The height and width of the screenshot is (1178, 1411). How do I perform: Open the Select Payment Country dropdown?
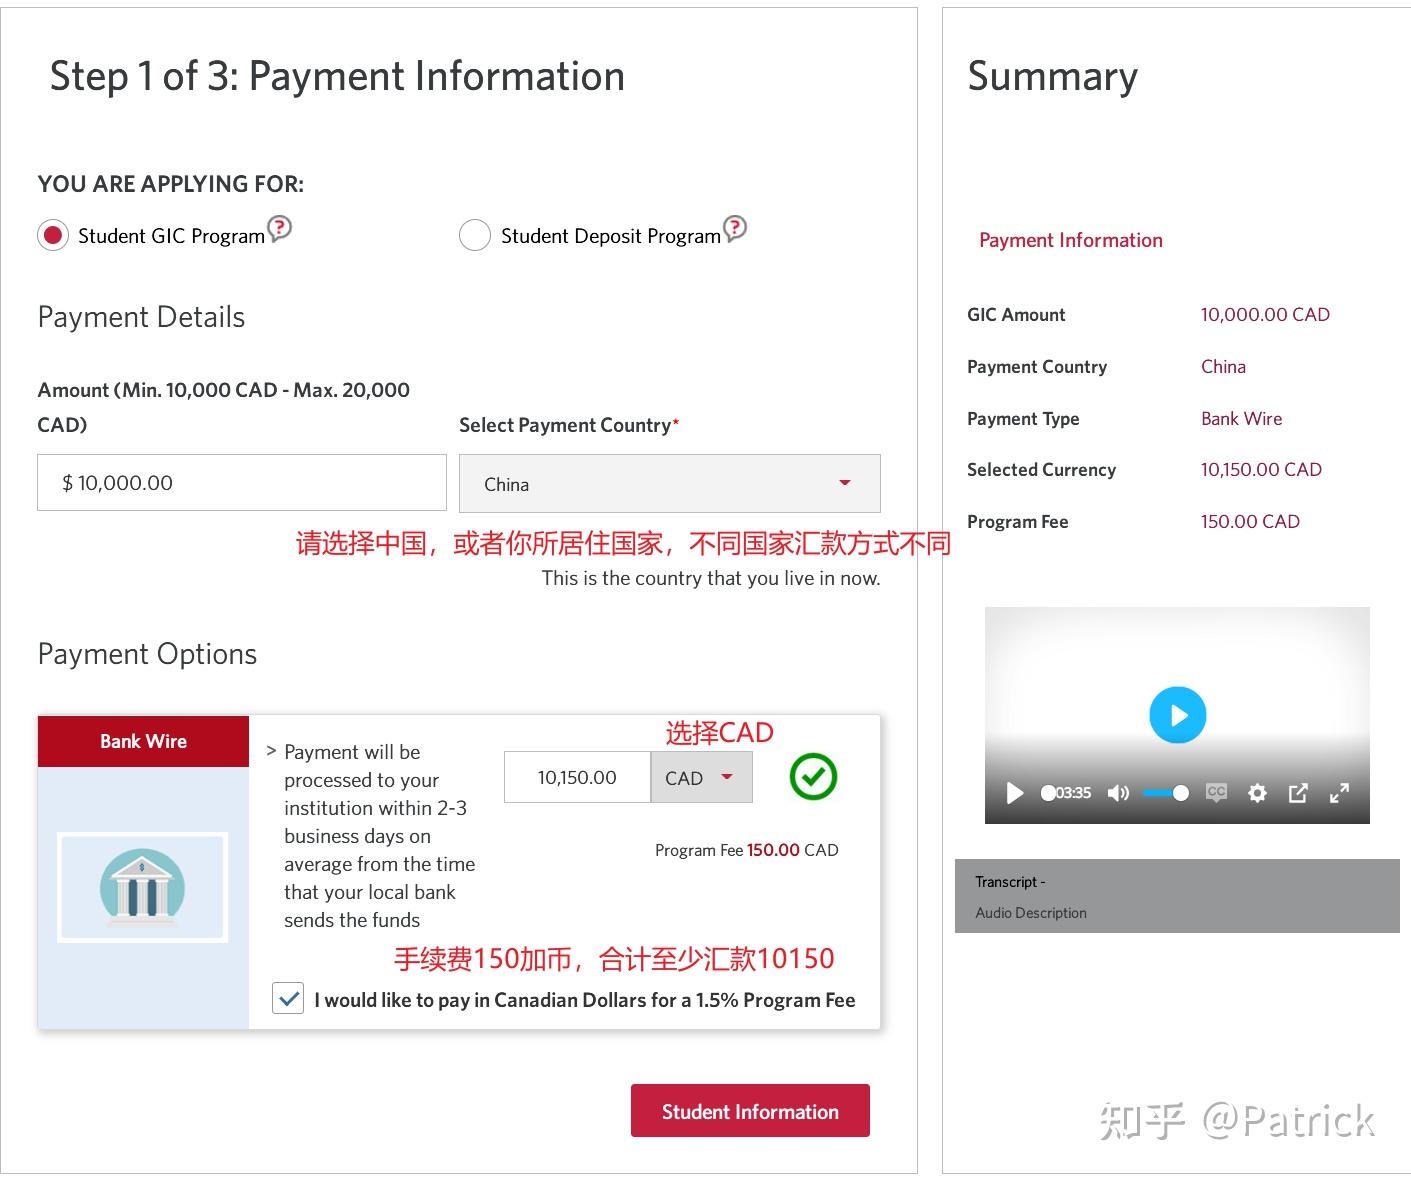click(x=845, y=483)
